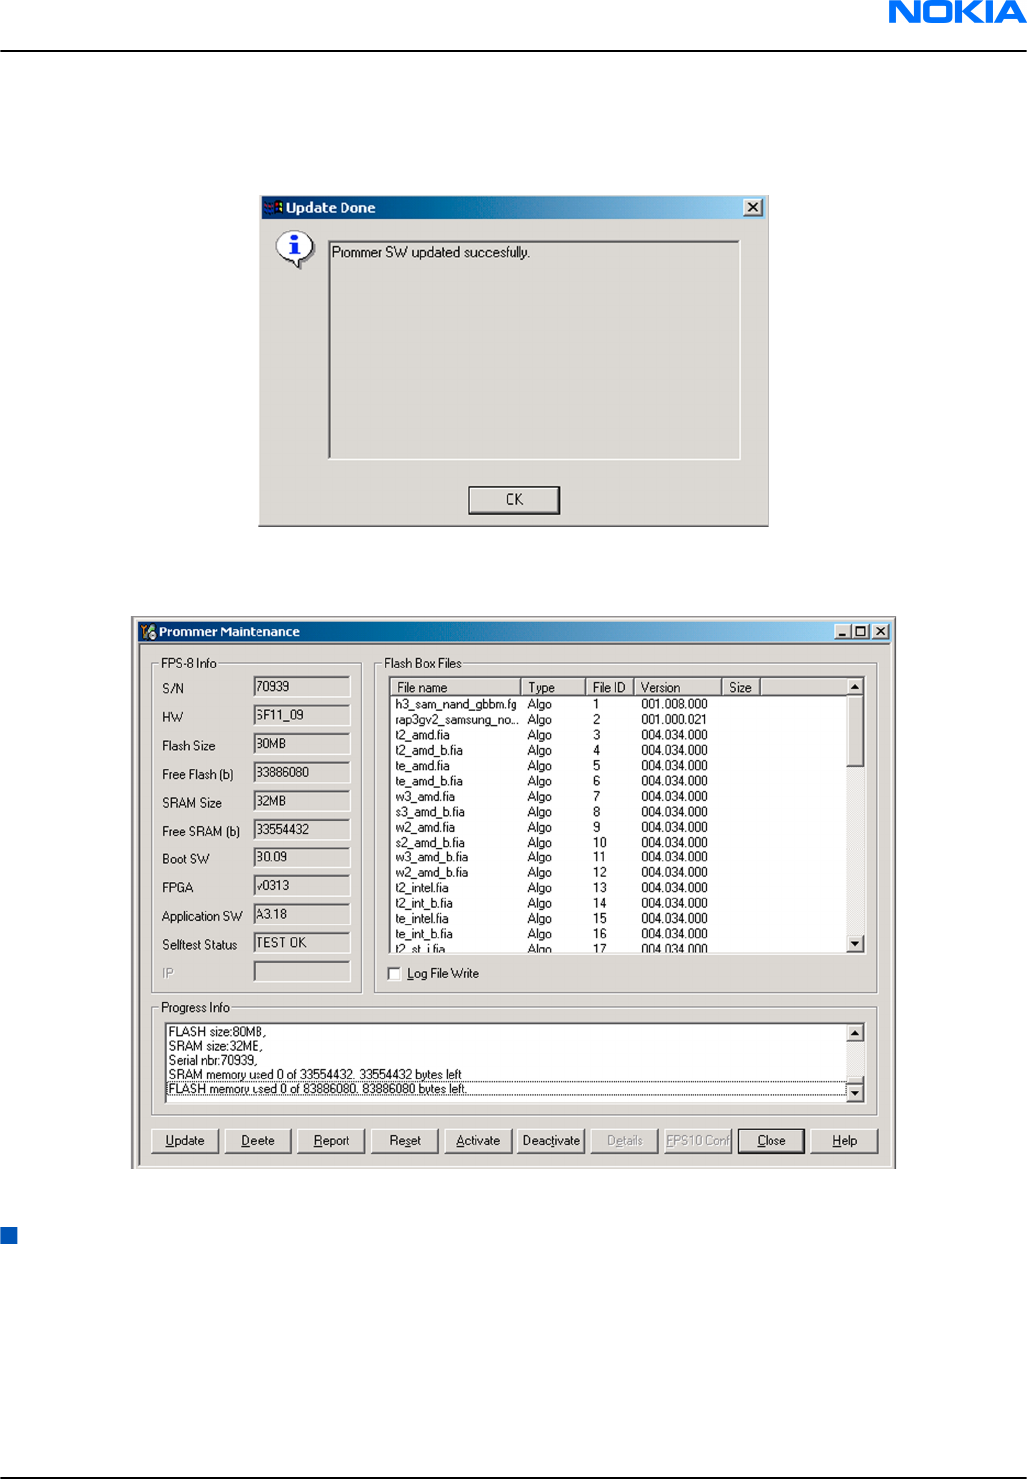
Task: Click the Activate button
Action: pos(478,1141)
